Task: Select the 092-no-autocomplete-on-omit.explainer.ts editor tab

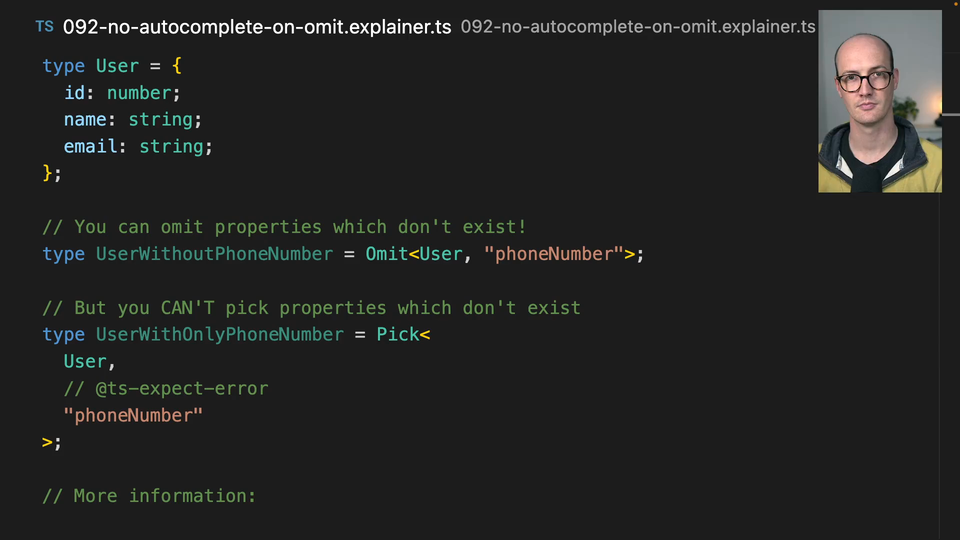Action: point(257,27)
